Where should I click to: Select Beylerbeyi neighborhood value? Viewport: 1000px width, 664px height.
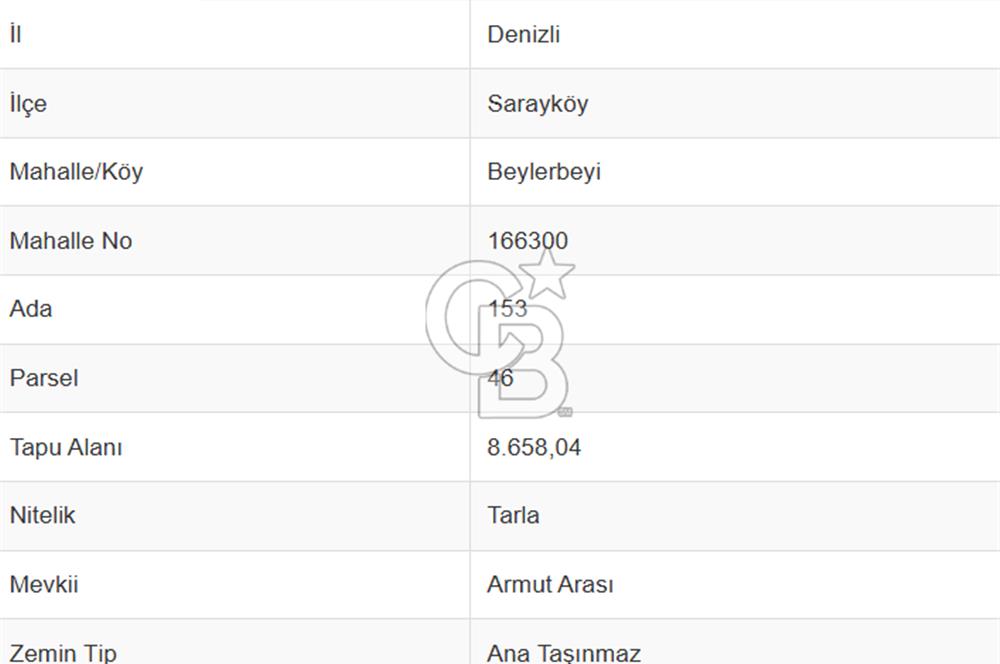pos(544,172)
